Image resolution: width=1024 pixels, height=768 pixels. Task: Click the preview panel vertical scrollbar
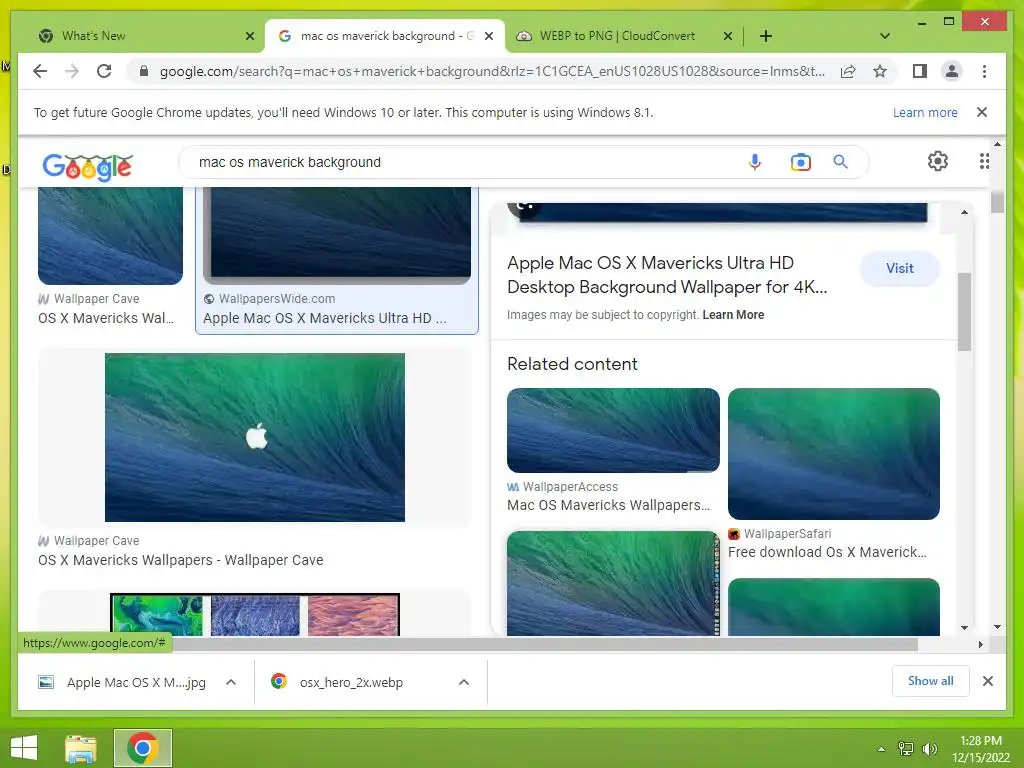964,312
